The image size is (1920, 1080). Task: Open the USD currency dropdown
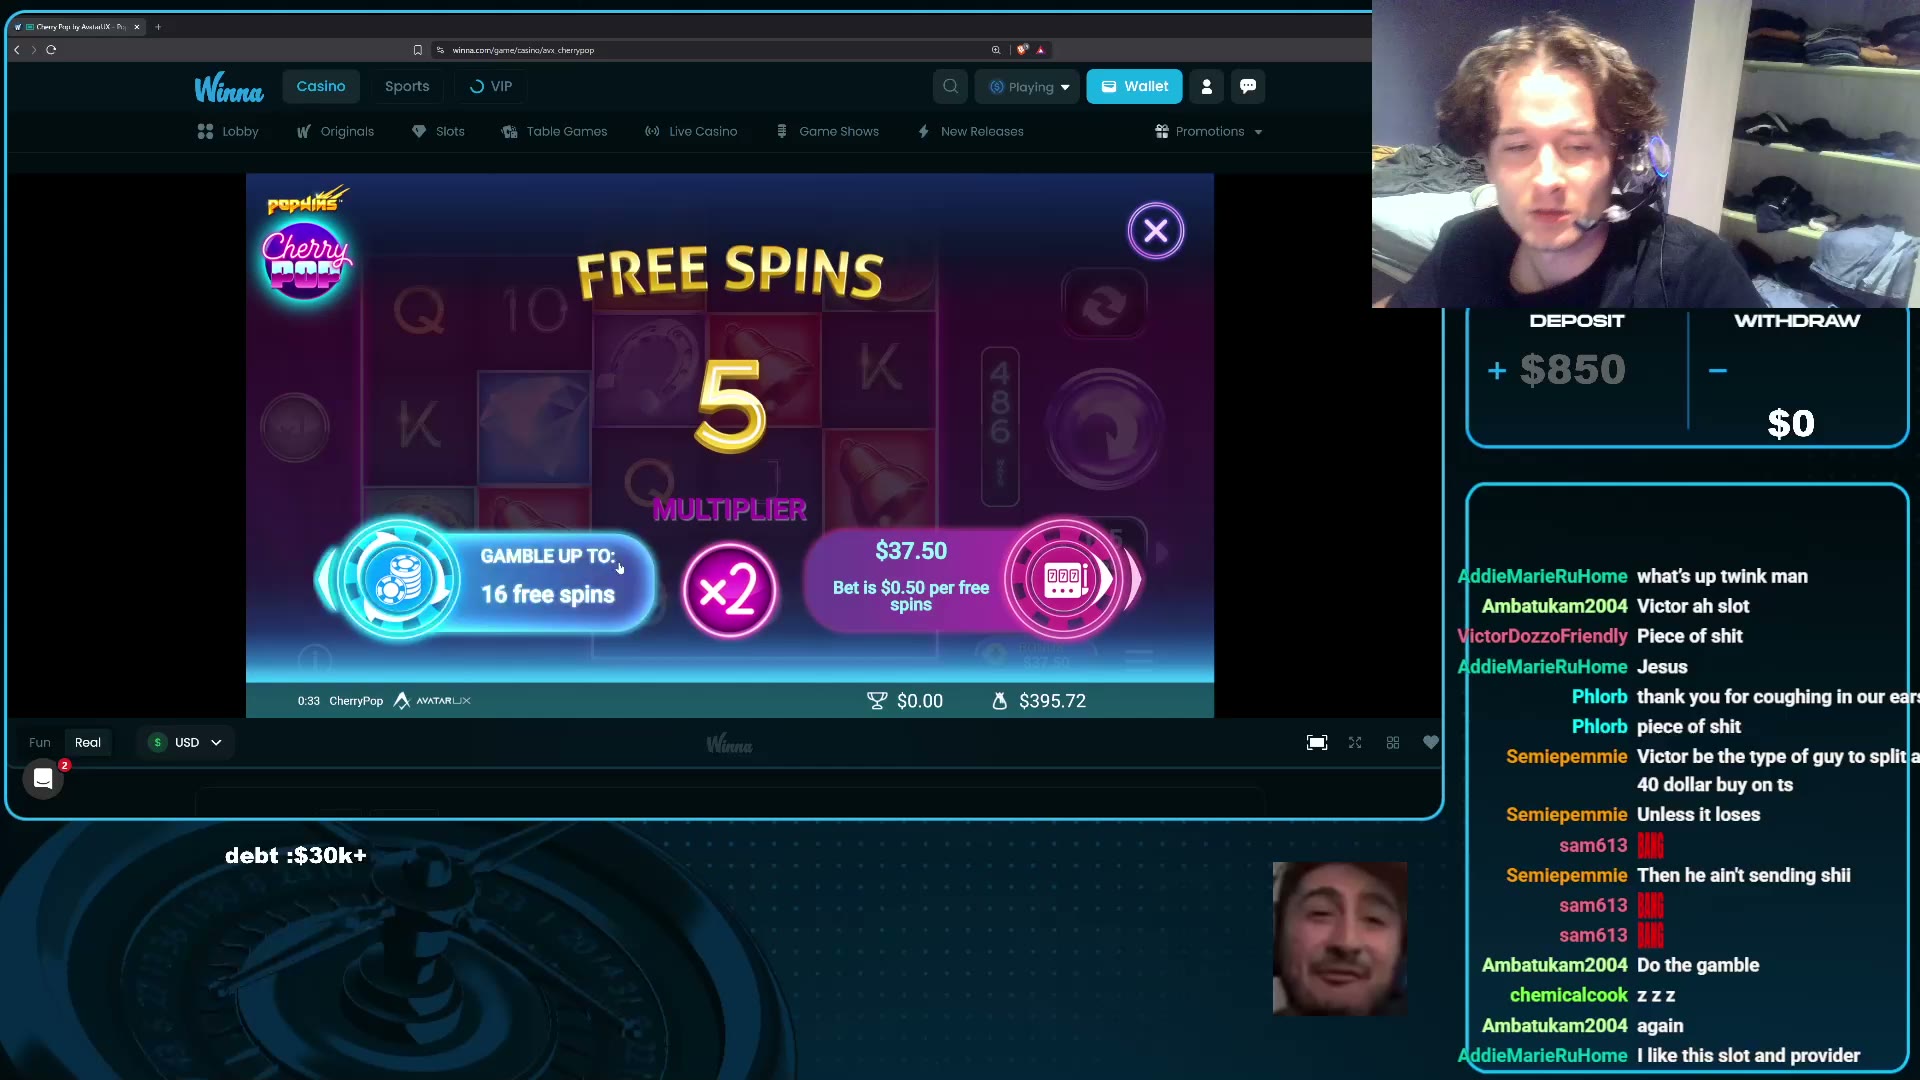(x=186, y=742)
